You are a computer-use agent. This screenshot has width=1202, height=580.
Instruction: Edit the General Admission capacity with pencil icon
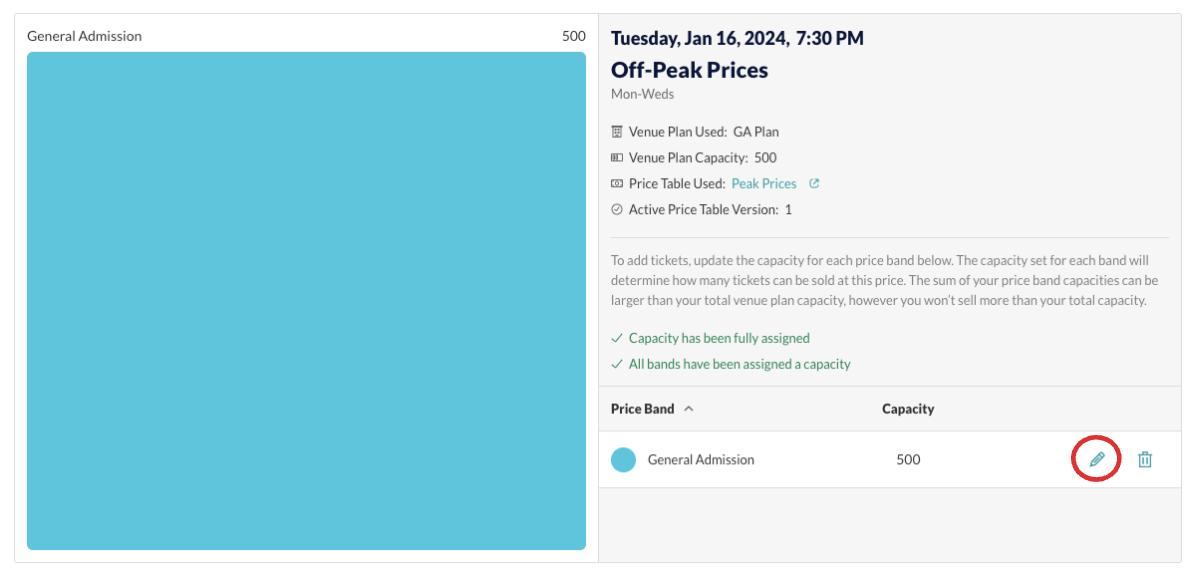tap(1097, 460)
